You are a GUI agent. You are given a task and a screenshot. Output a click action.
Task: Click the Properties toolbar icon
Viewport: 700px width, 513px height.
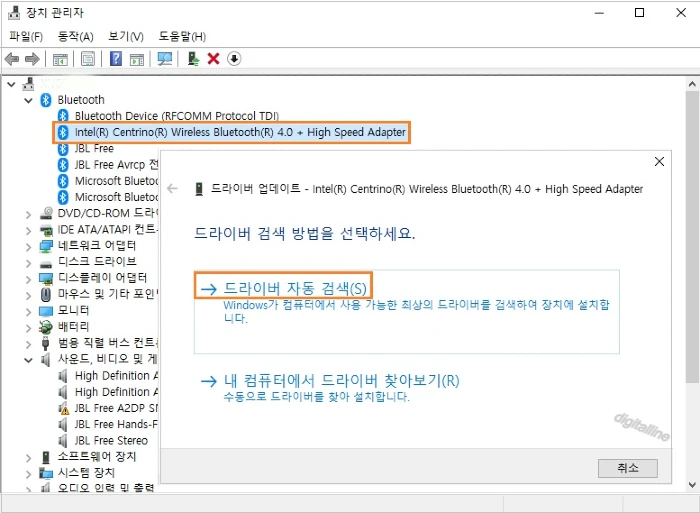88,59
